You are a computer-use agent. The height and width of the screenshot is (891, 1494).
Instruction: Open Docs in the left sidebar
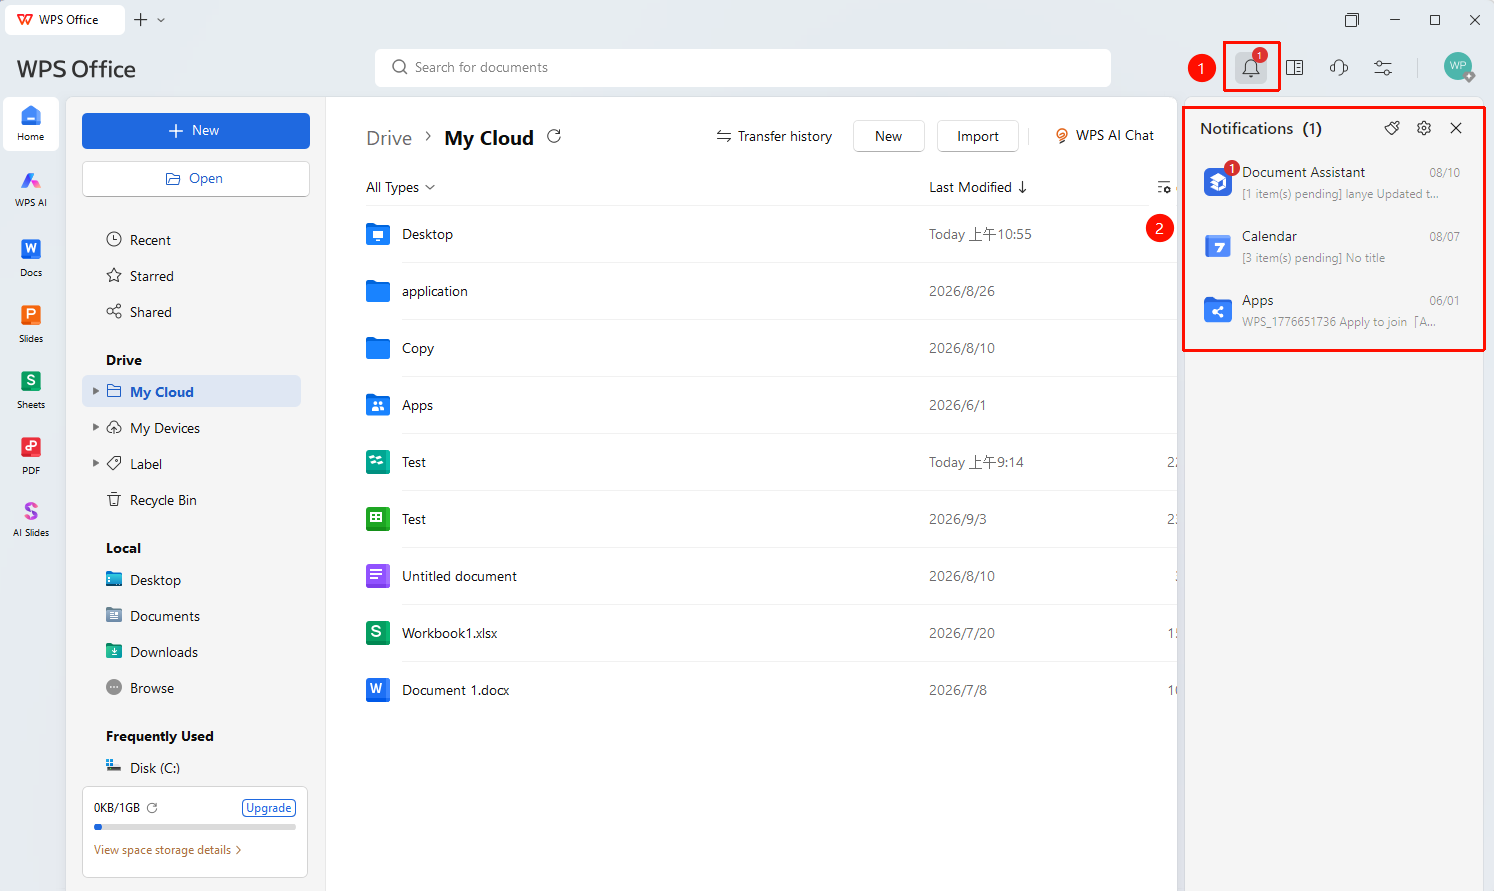pyautogui.click(x=31, y=258)
